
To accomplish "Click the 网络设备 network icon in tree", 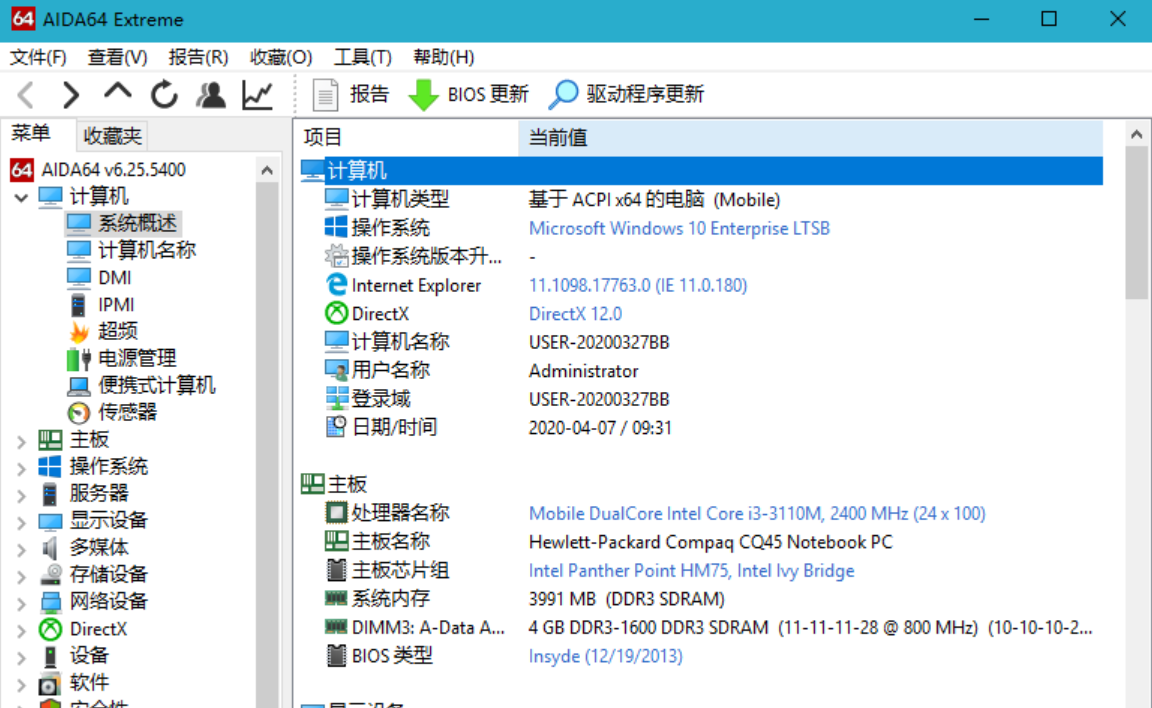I will (x=50, y=602).
